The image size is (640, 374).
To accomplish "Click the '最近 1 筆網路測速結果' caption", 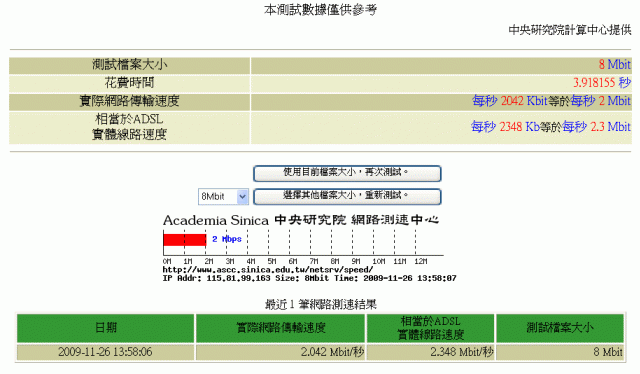I will [x=320, y=304].
